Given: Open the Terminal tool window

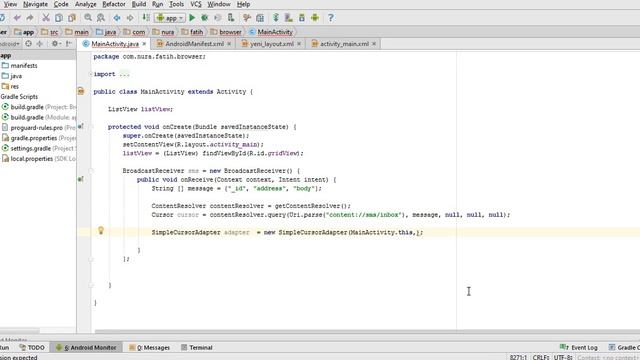Looking at the screenshot, I should pyautogui.click(x=197, y=347).
